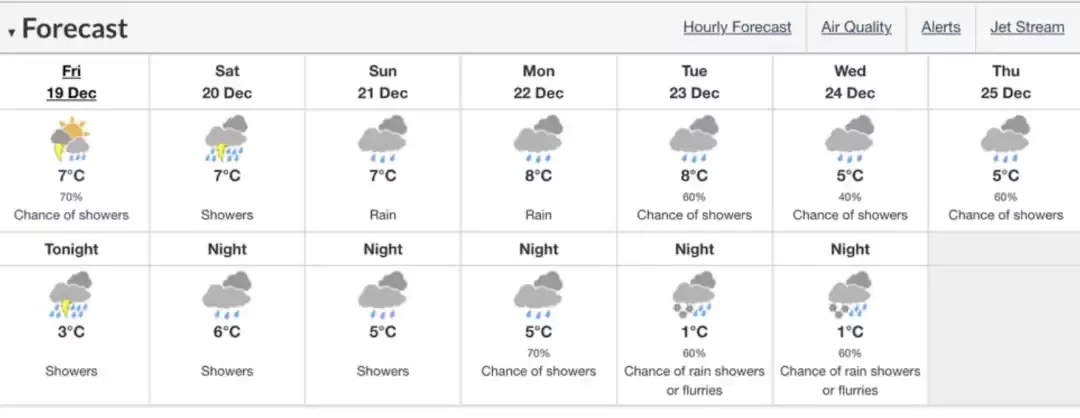Open the Air Quality link
Viewport: 1080px width, 418px height.
click(856, 27)
